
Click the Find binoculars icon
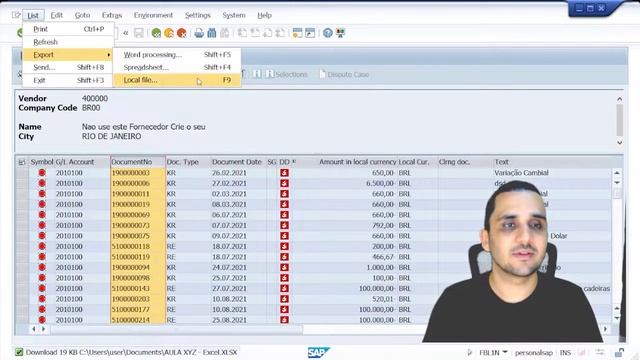(x=211, y=33)
